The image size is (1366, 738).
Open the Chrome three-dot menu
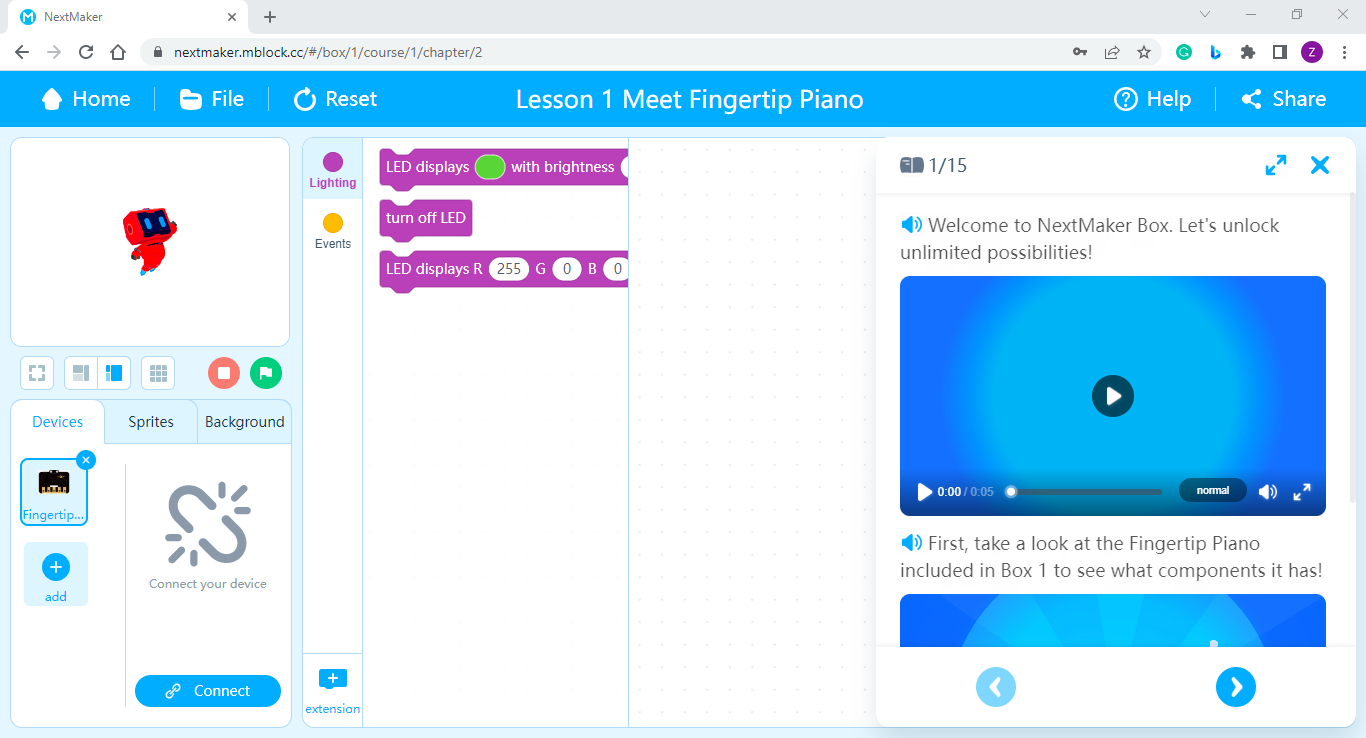[1344, 52]
